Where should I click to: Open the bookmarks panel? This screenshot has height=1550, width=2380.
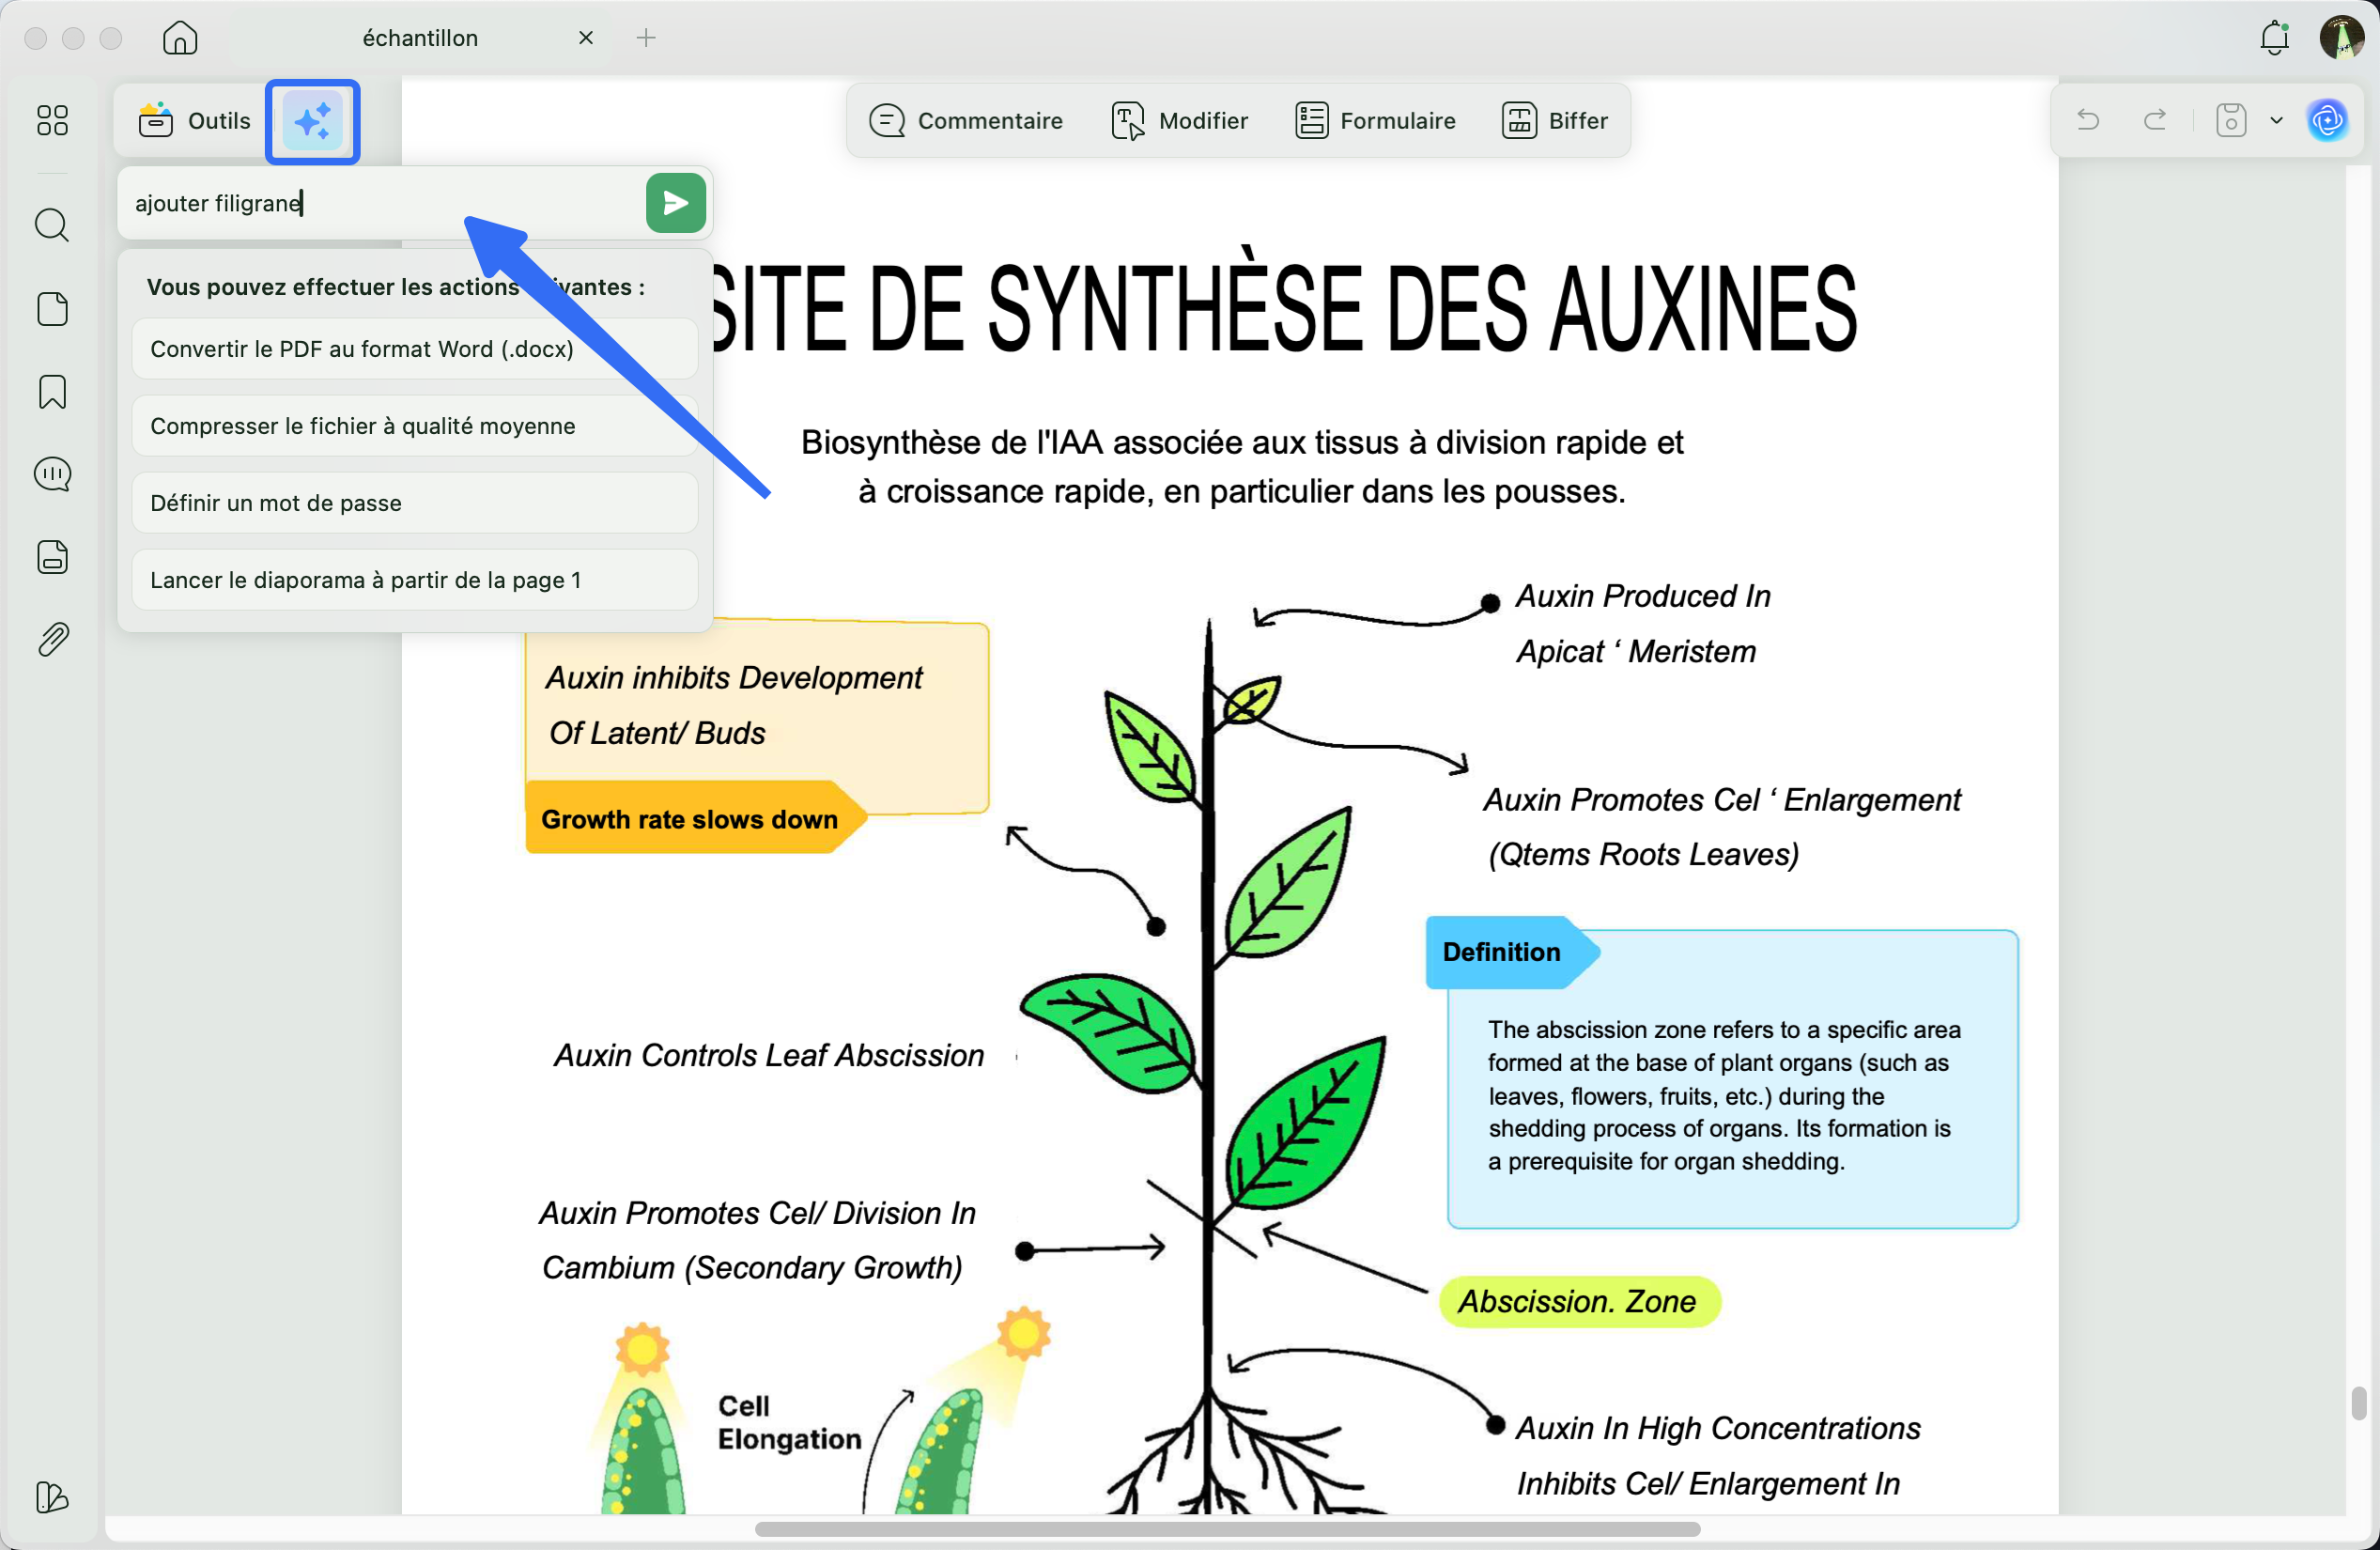(51, 392)
